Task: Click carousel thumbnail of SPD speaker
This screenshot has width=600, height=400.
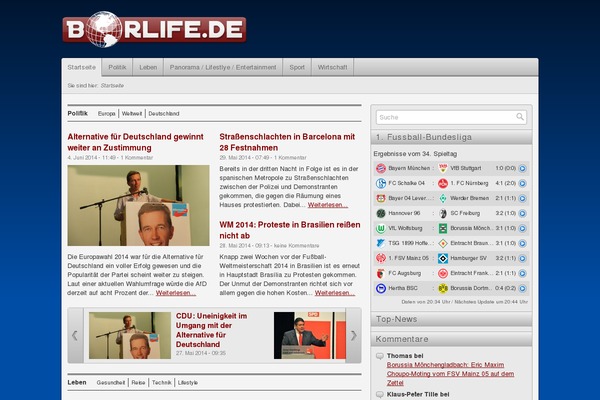Action: click(310, 335)
